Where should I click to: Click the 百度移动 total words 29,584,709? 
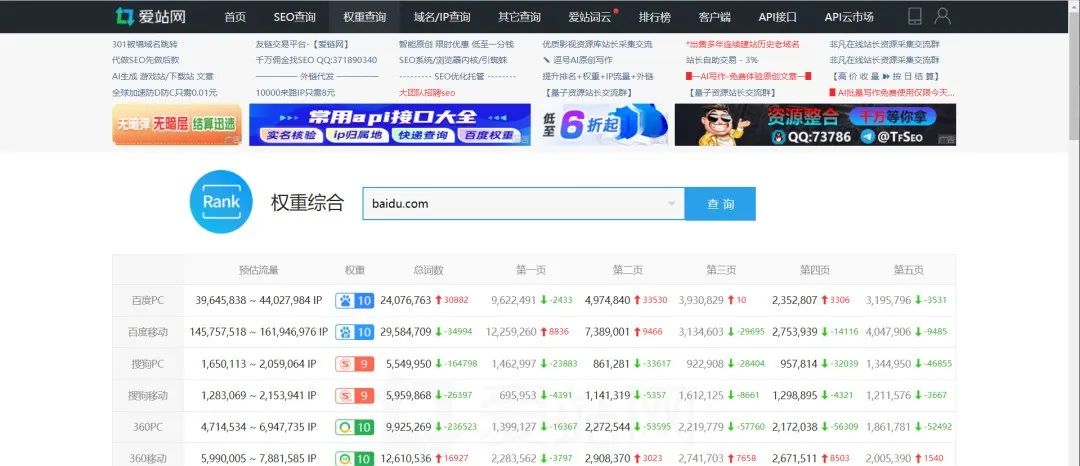coord(405,332)
